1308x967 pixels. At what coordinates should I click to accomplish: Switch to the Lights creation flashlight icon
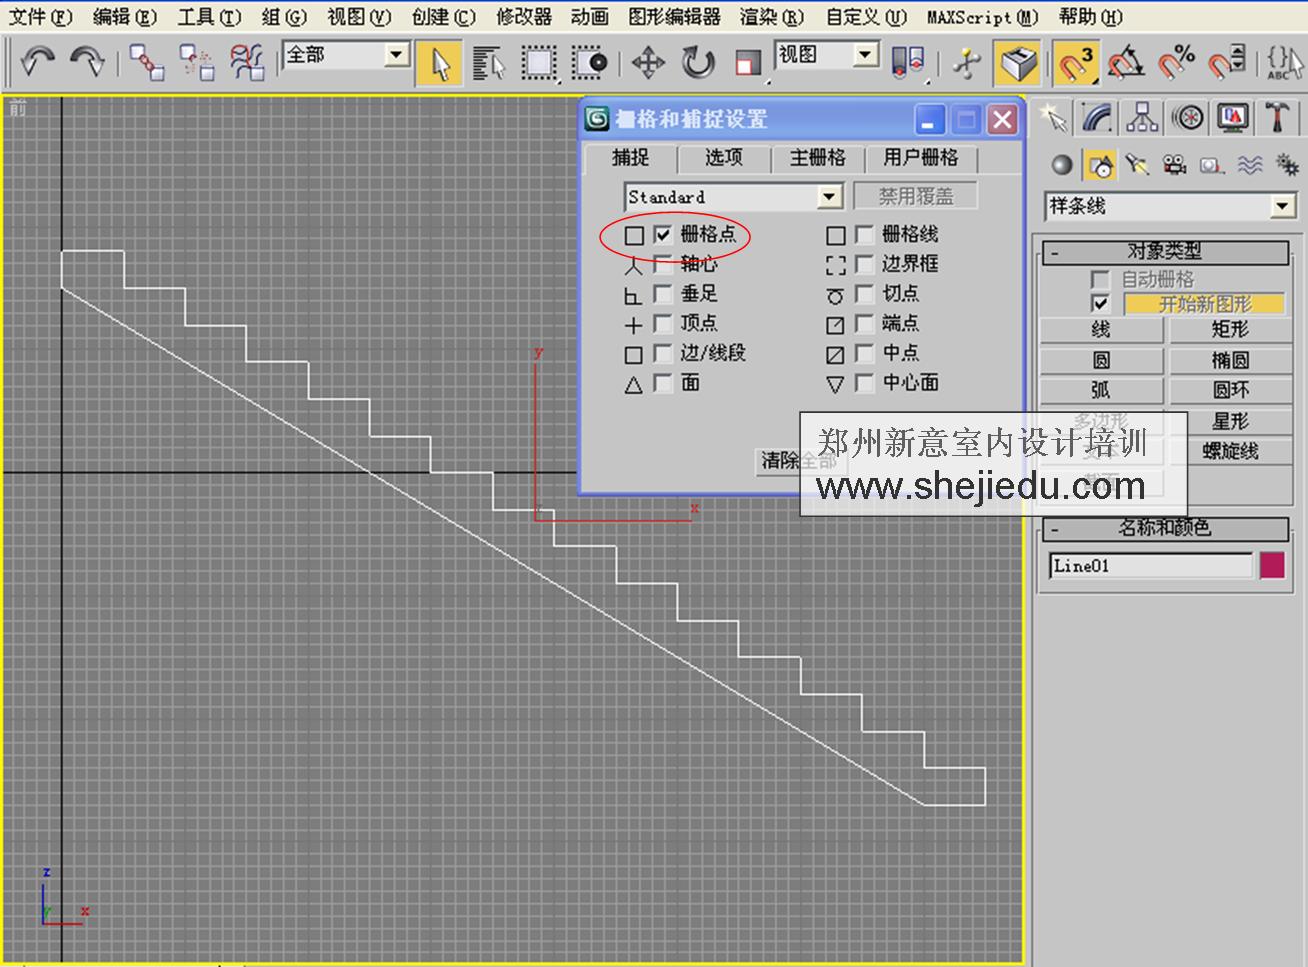[1136, 165]
